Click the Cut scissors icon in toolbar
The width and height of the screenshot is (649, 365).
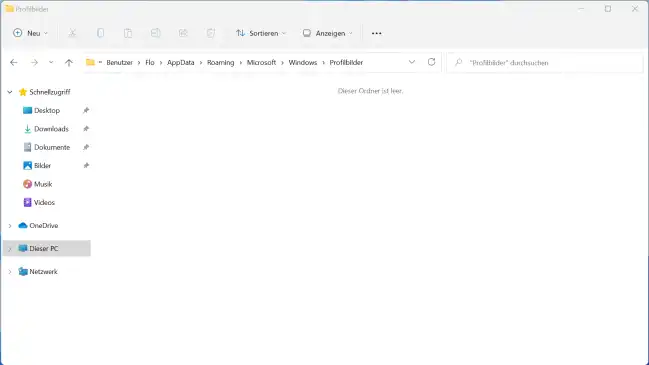(72, 33)
